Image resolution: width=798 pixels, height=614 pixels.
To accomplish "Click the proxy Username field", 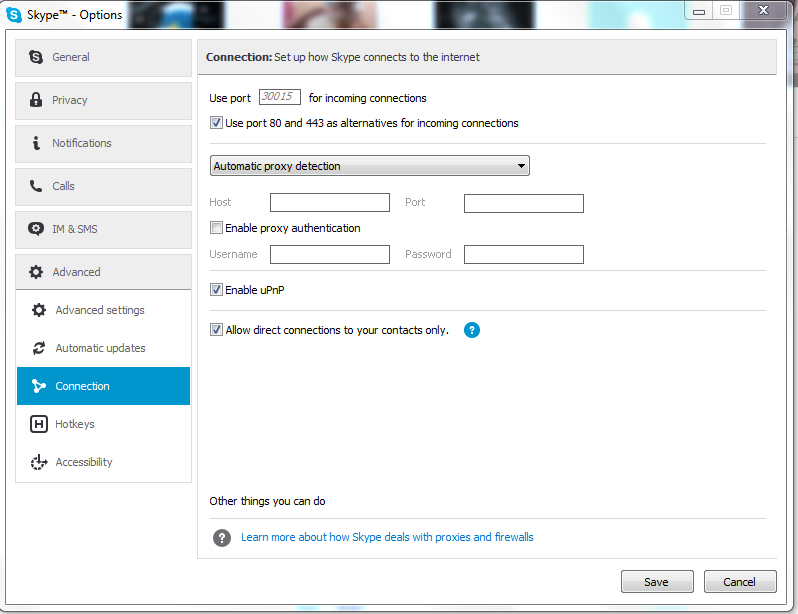I will (330, 255).
